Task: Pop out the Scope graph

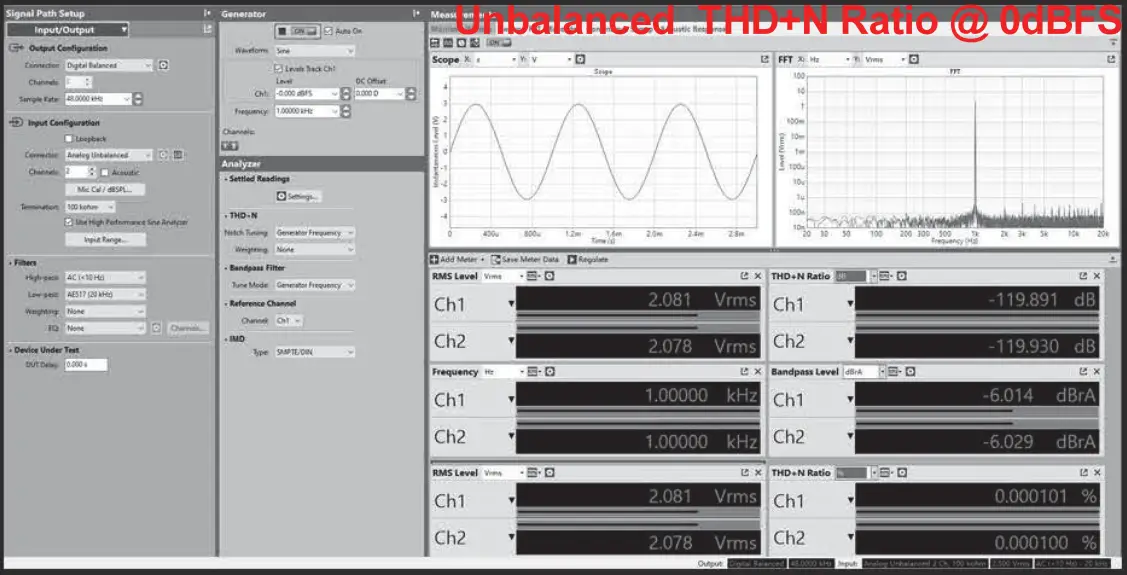Action: point(765,60)
